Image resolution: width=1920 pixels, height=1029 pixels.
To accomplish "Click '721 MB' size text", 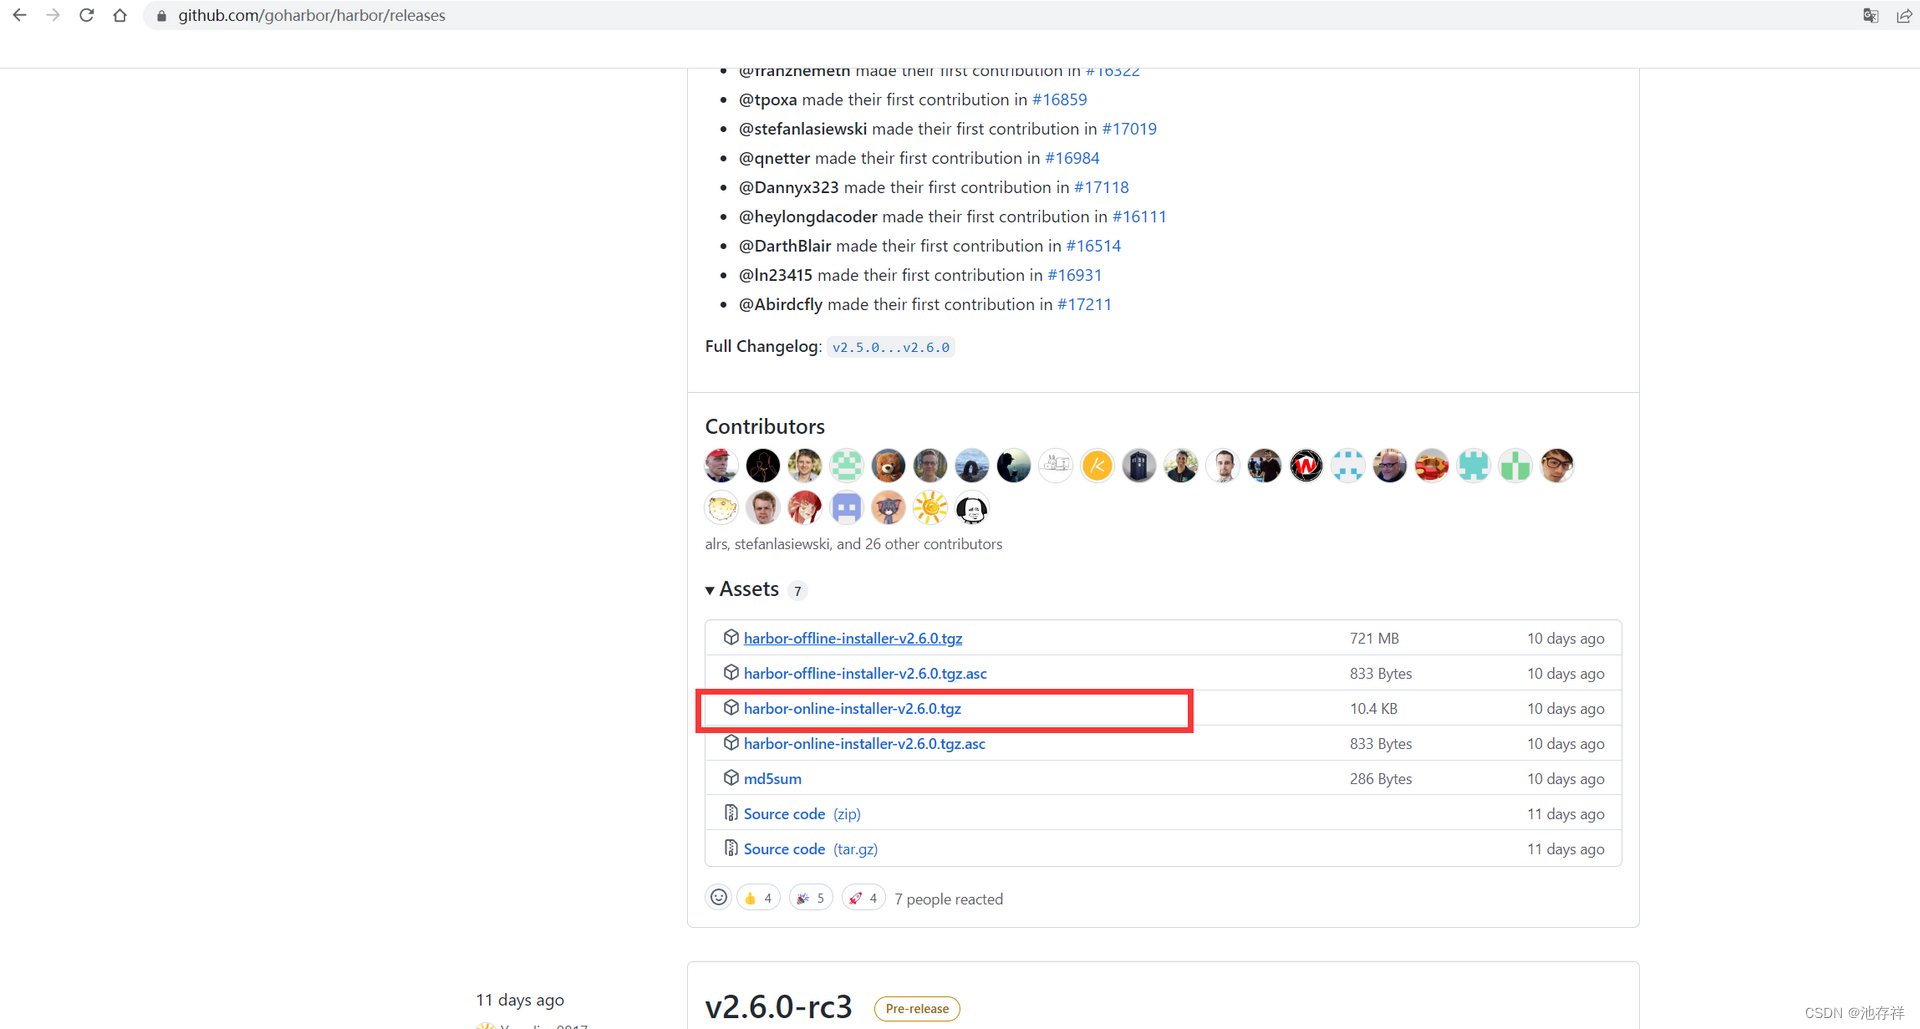I will tap(1374, 639).
